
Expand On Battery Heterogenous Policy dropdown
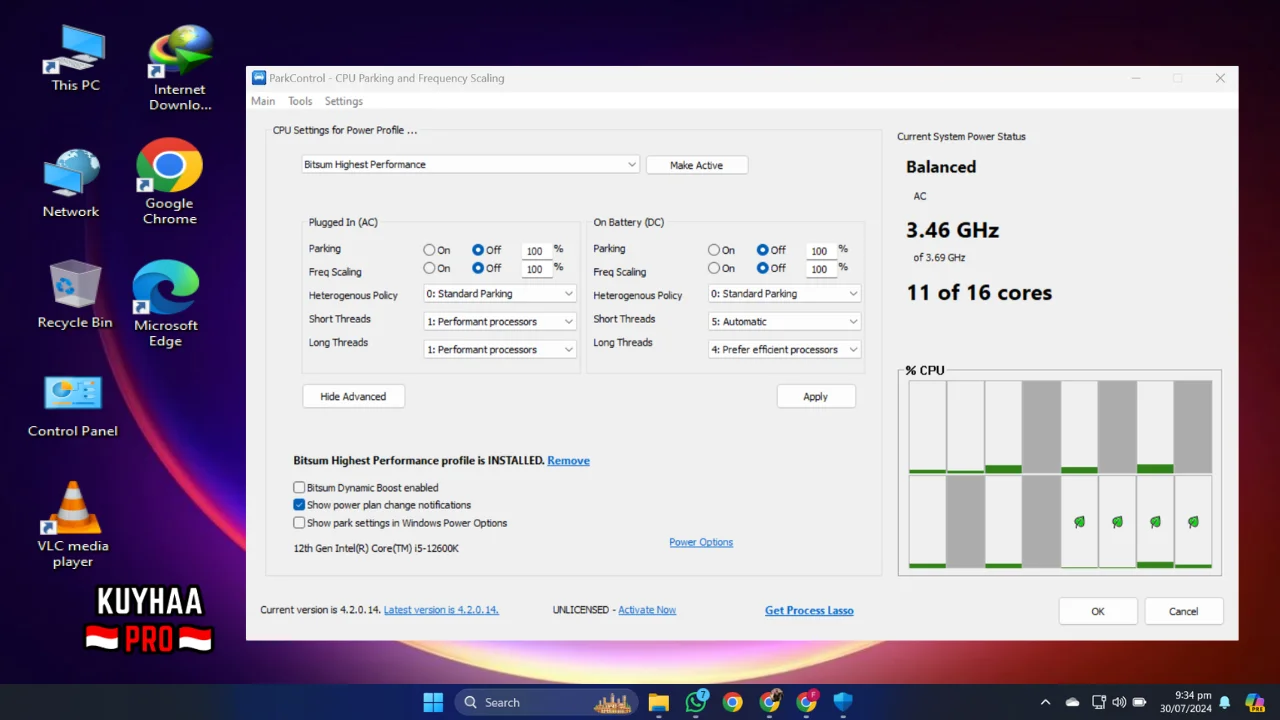pyautogui.click(x=785, y=294)
